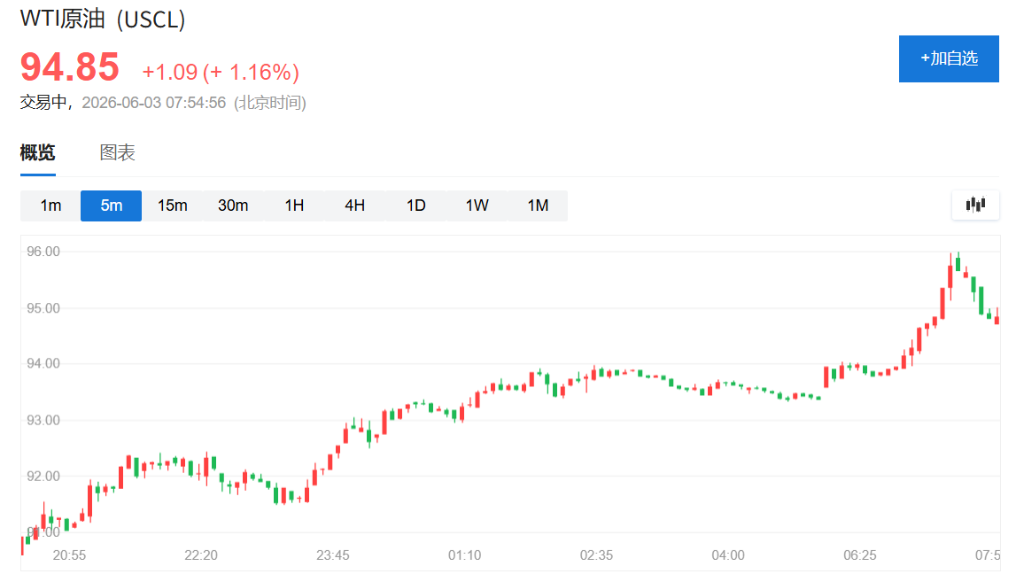Click the 02:35 time axis label
Viewport: 1024px width, 580px height.
tap(596, 555)
